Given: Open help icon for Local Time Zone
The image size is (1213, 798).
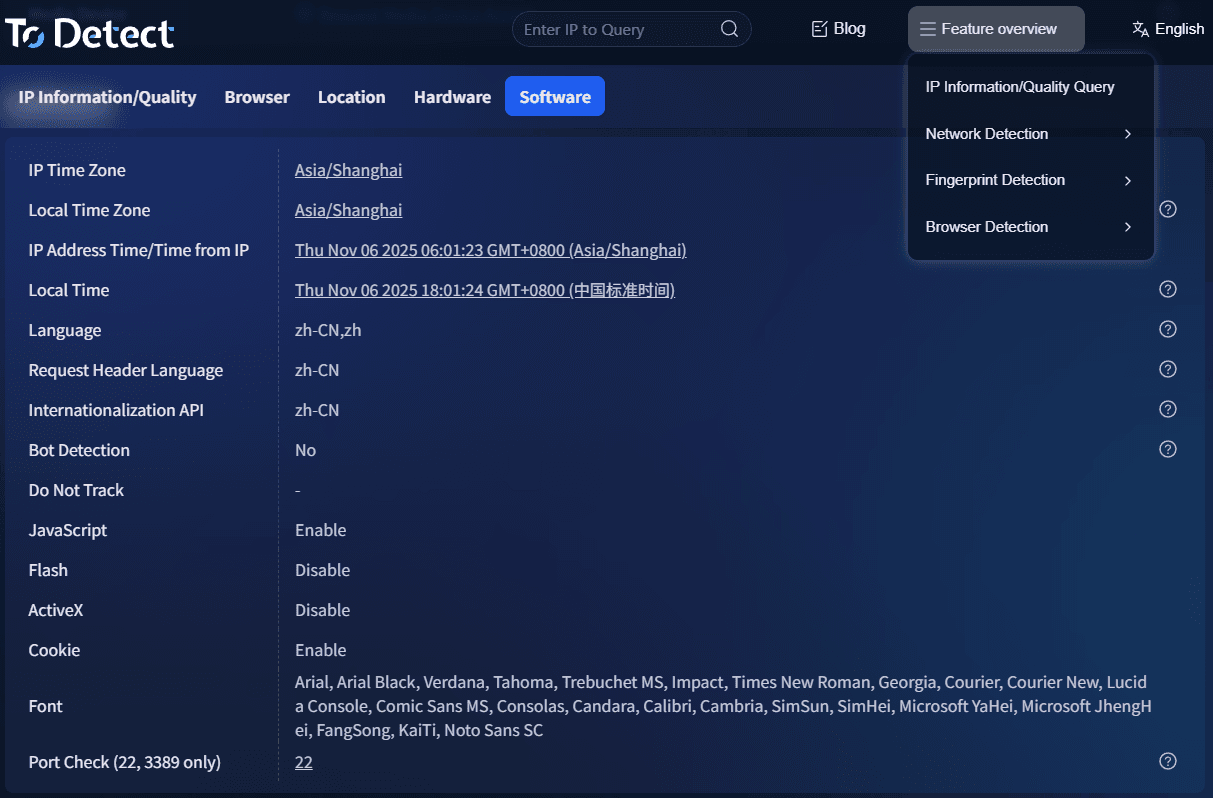Looking at the screenshot, I should click(1167, 209).
